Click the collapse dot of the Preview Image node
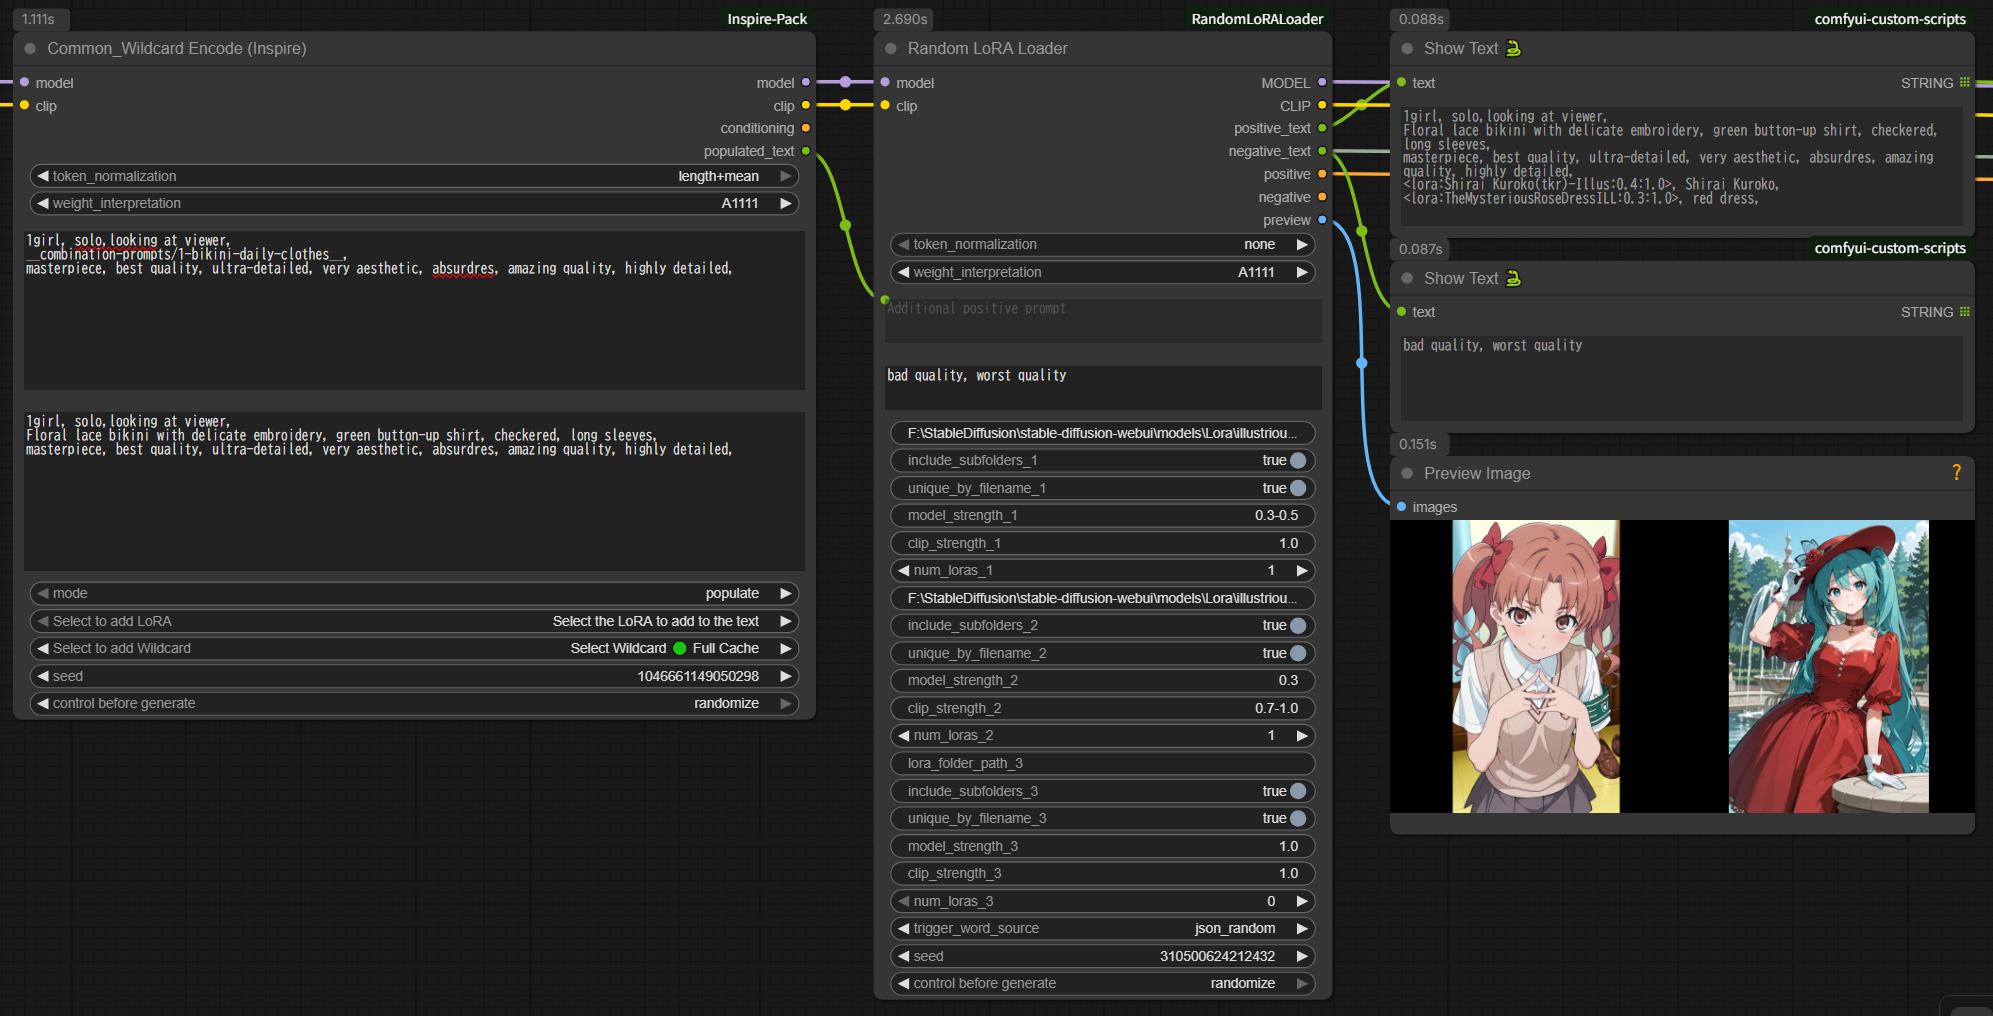 click(1407, 473)
